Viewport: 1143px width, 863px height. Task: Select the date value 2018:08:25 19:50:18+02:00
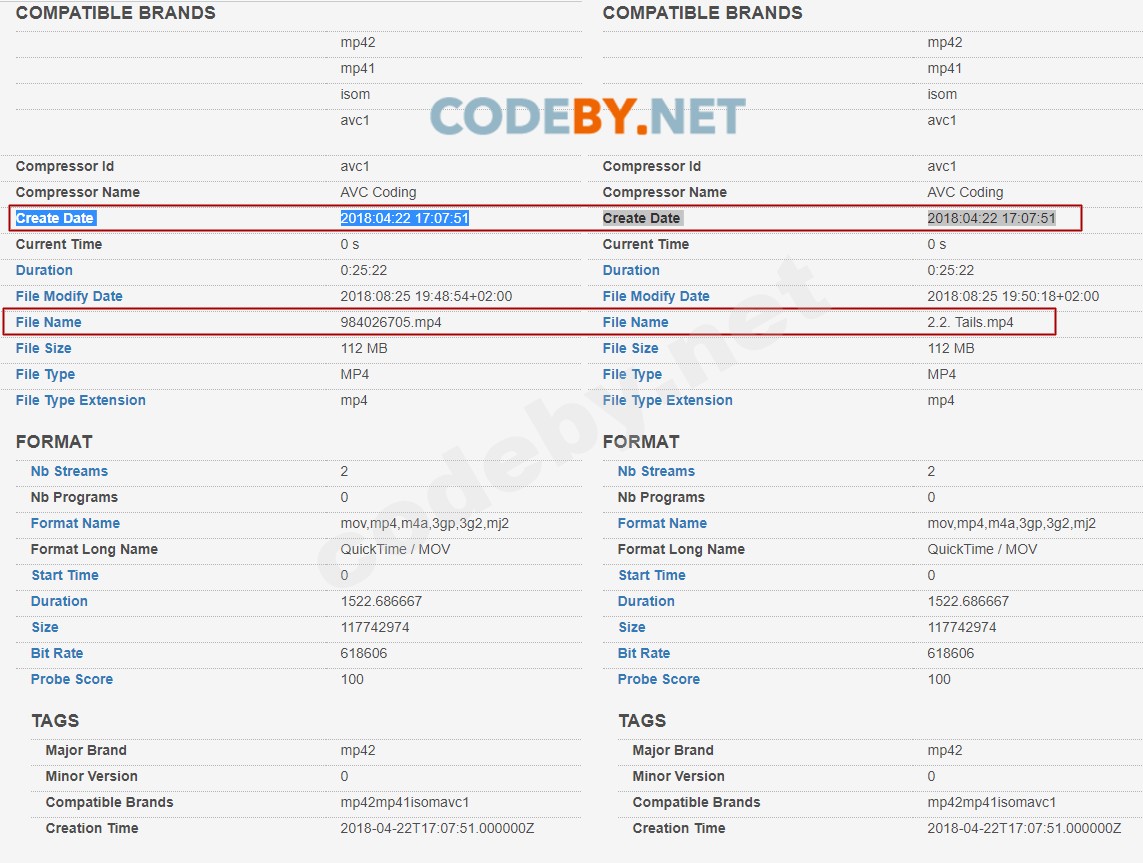[x=1013, y=297]
